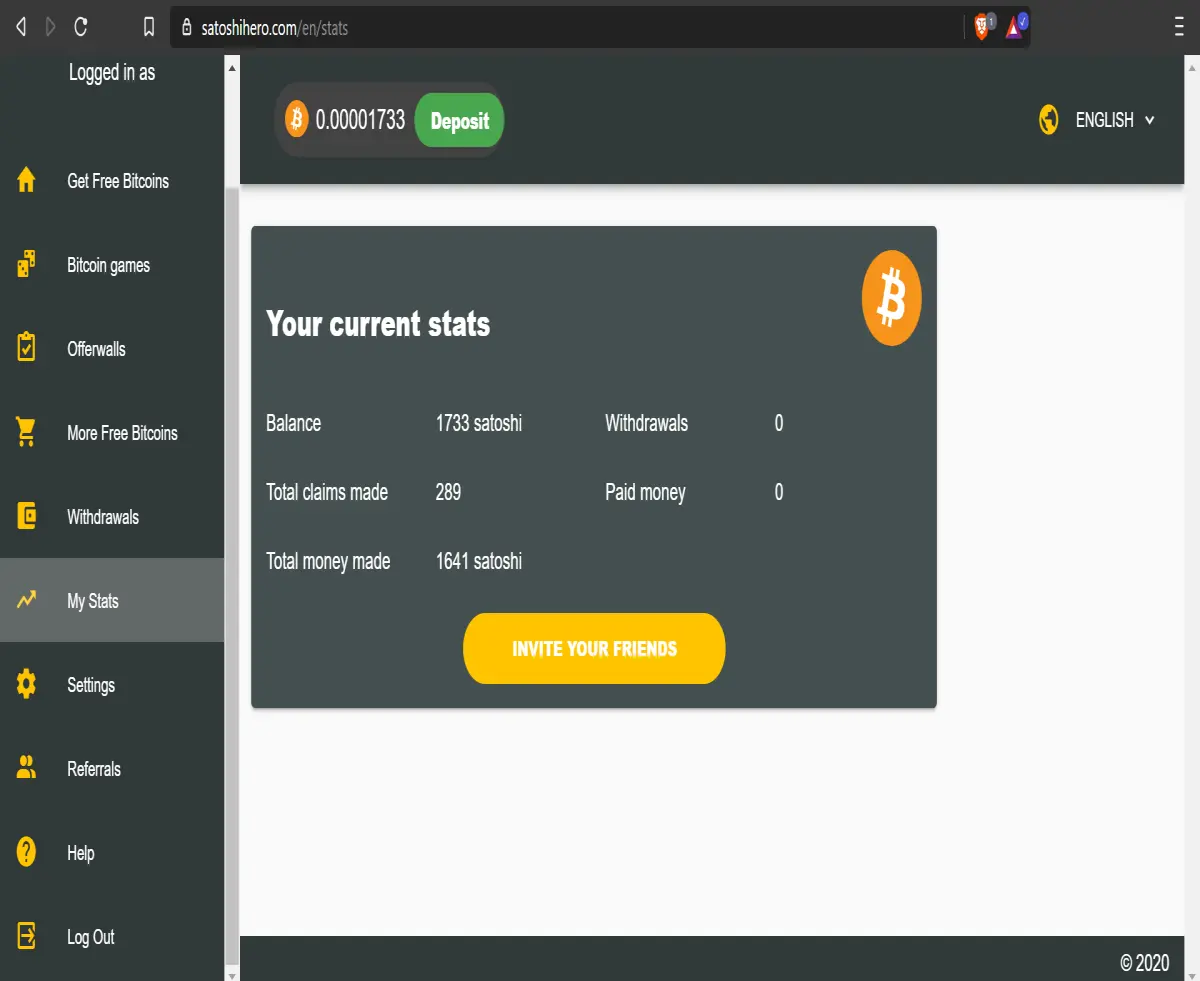The height and width of the screenshot is (981, 1200).
Task: Open Bitcoin games in sidebar
Action: point(112,265)
